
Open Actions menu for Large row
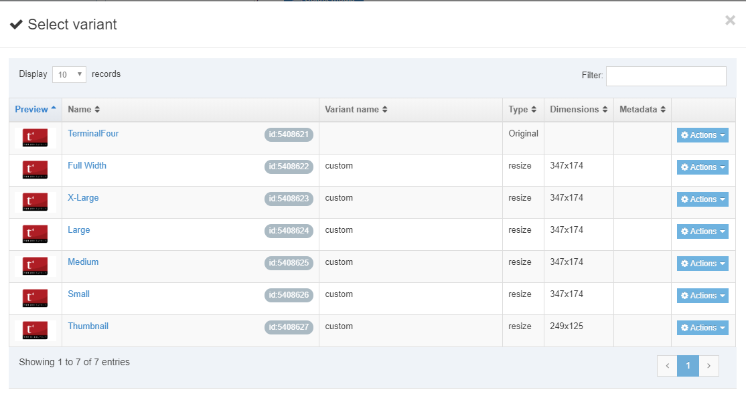click(702, 231)
